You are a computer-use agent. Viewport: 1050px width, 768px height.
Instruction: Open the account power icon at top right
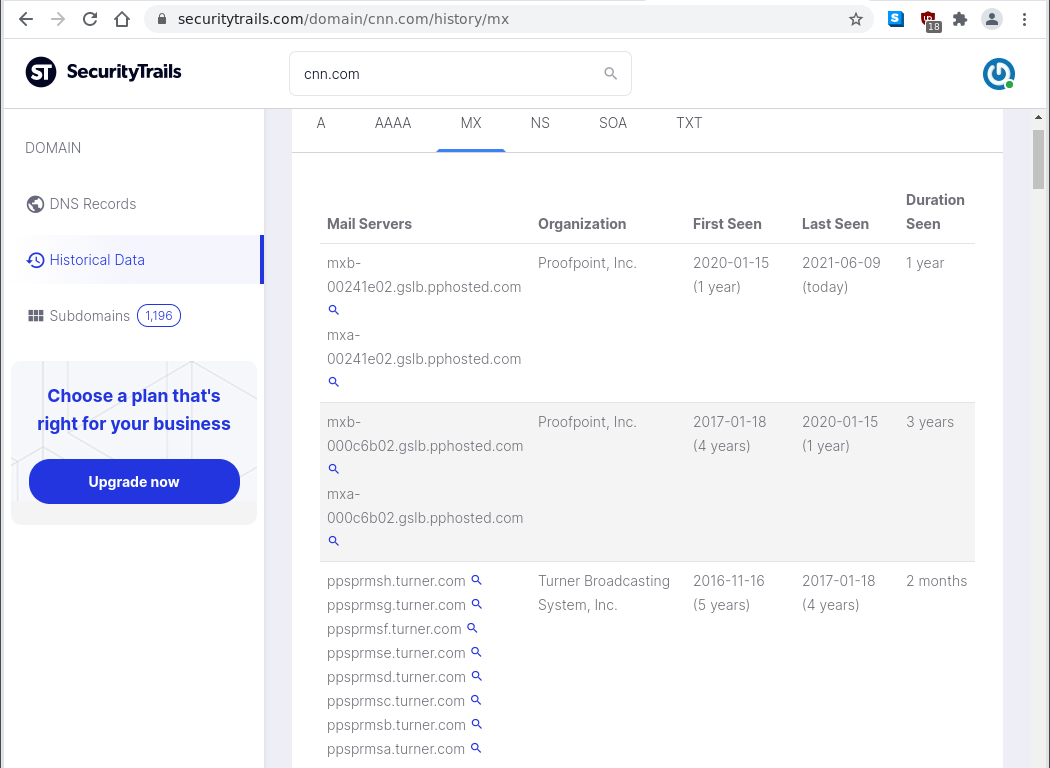pos(998,74)
